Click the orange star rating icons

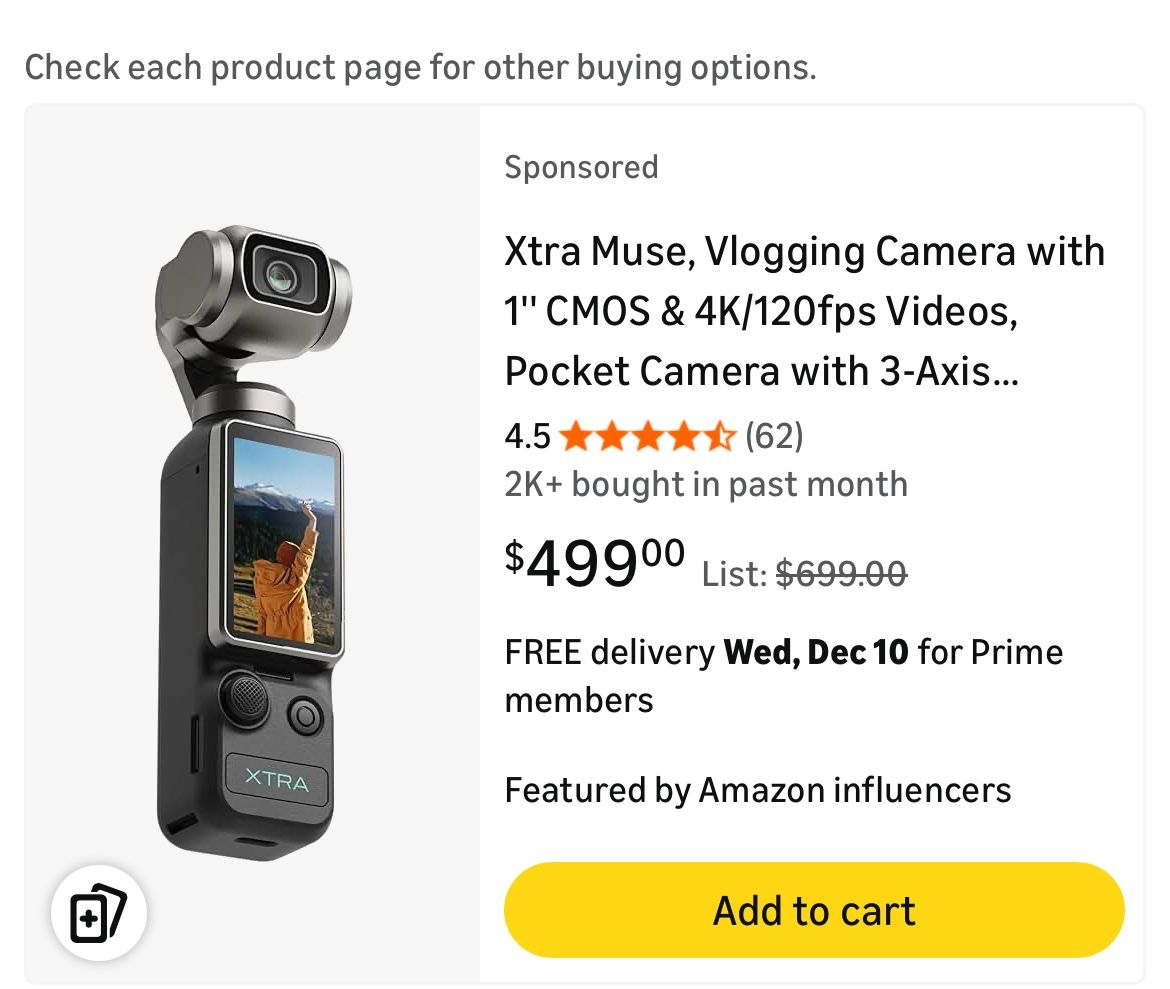coord(647,436)
